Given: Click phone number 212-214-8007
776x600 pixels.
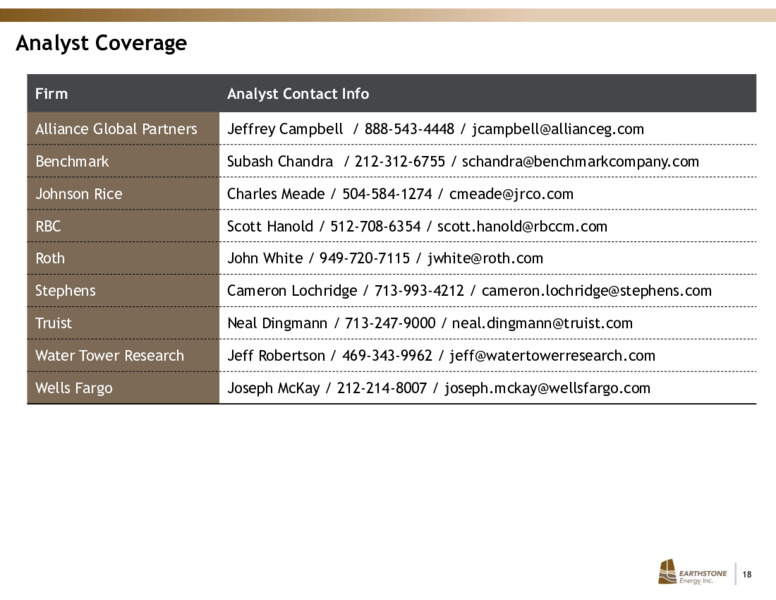Looking at the screenshot, I should pyautogui.click(x=382, y=388).
